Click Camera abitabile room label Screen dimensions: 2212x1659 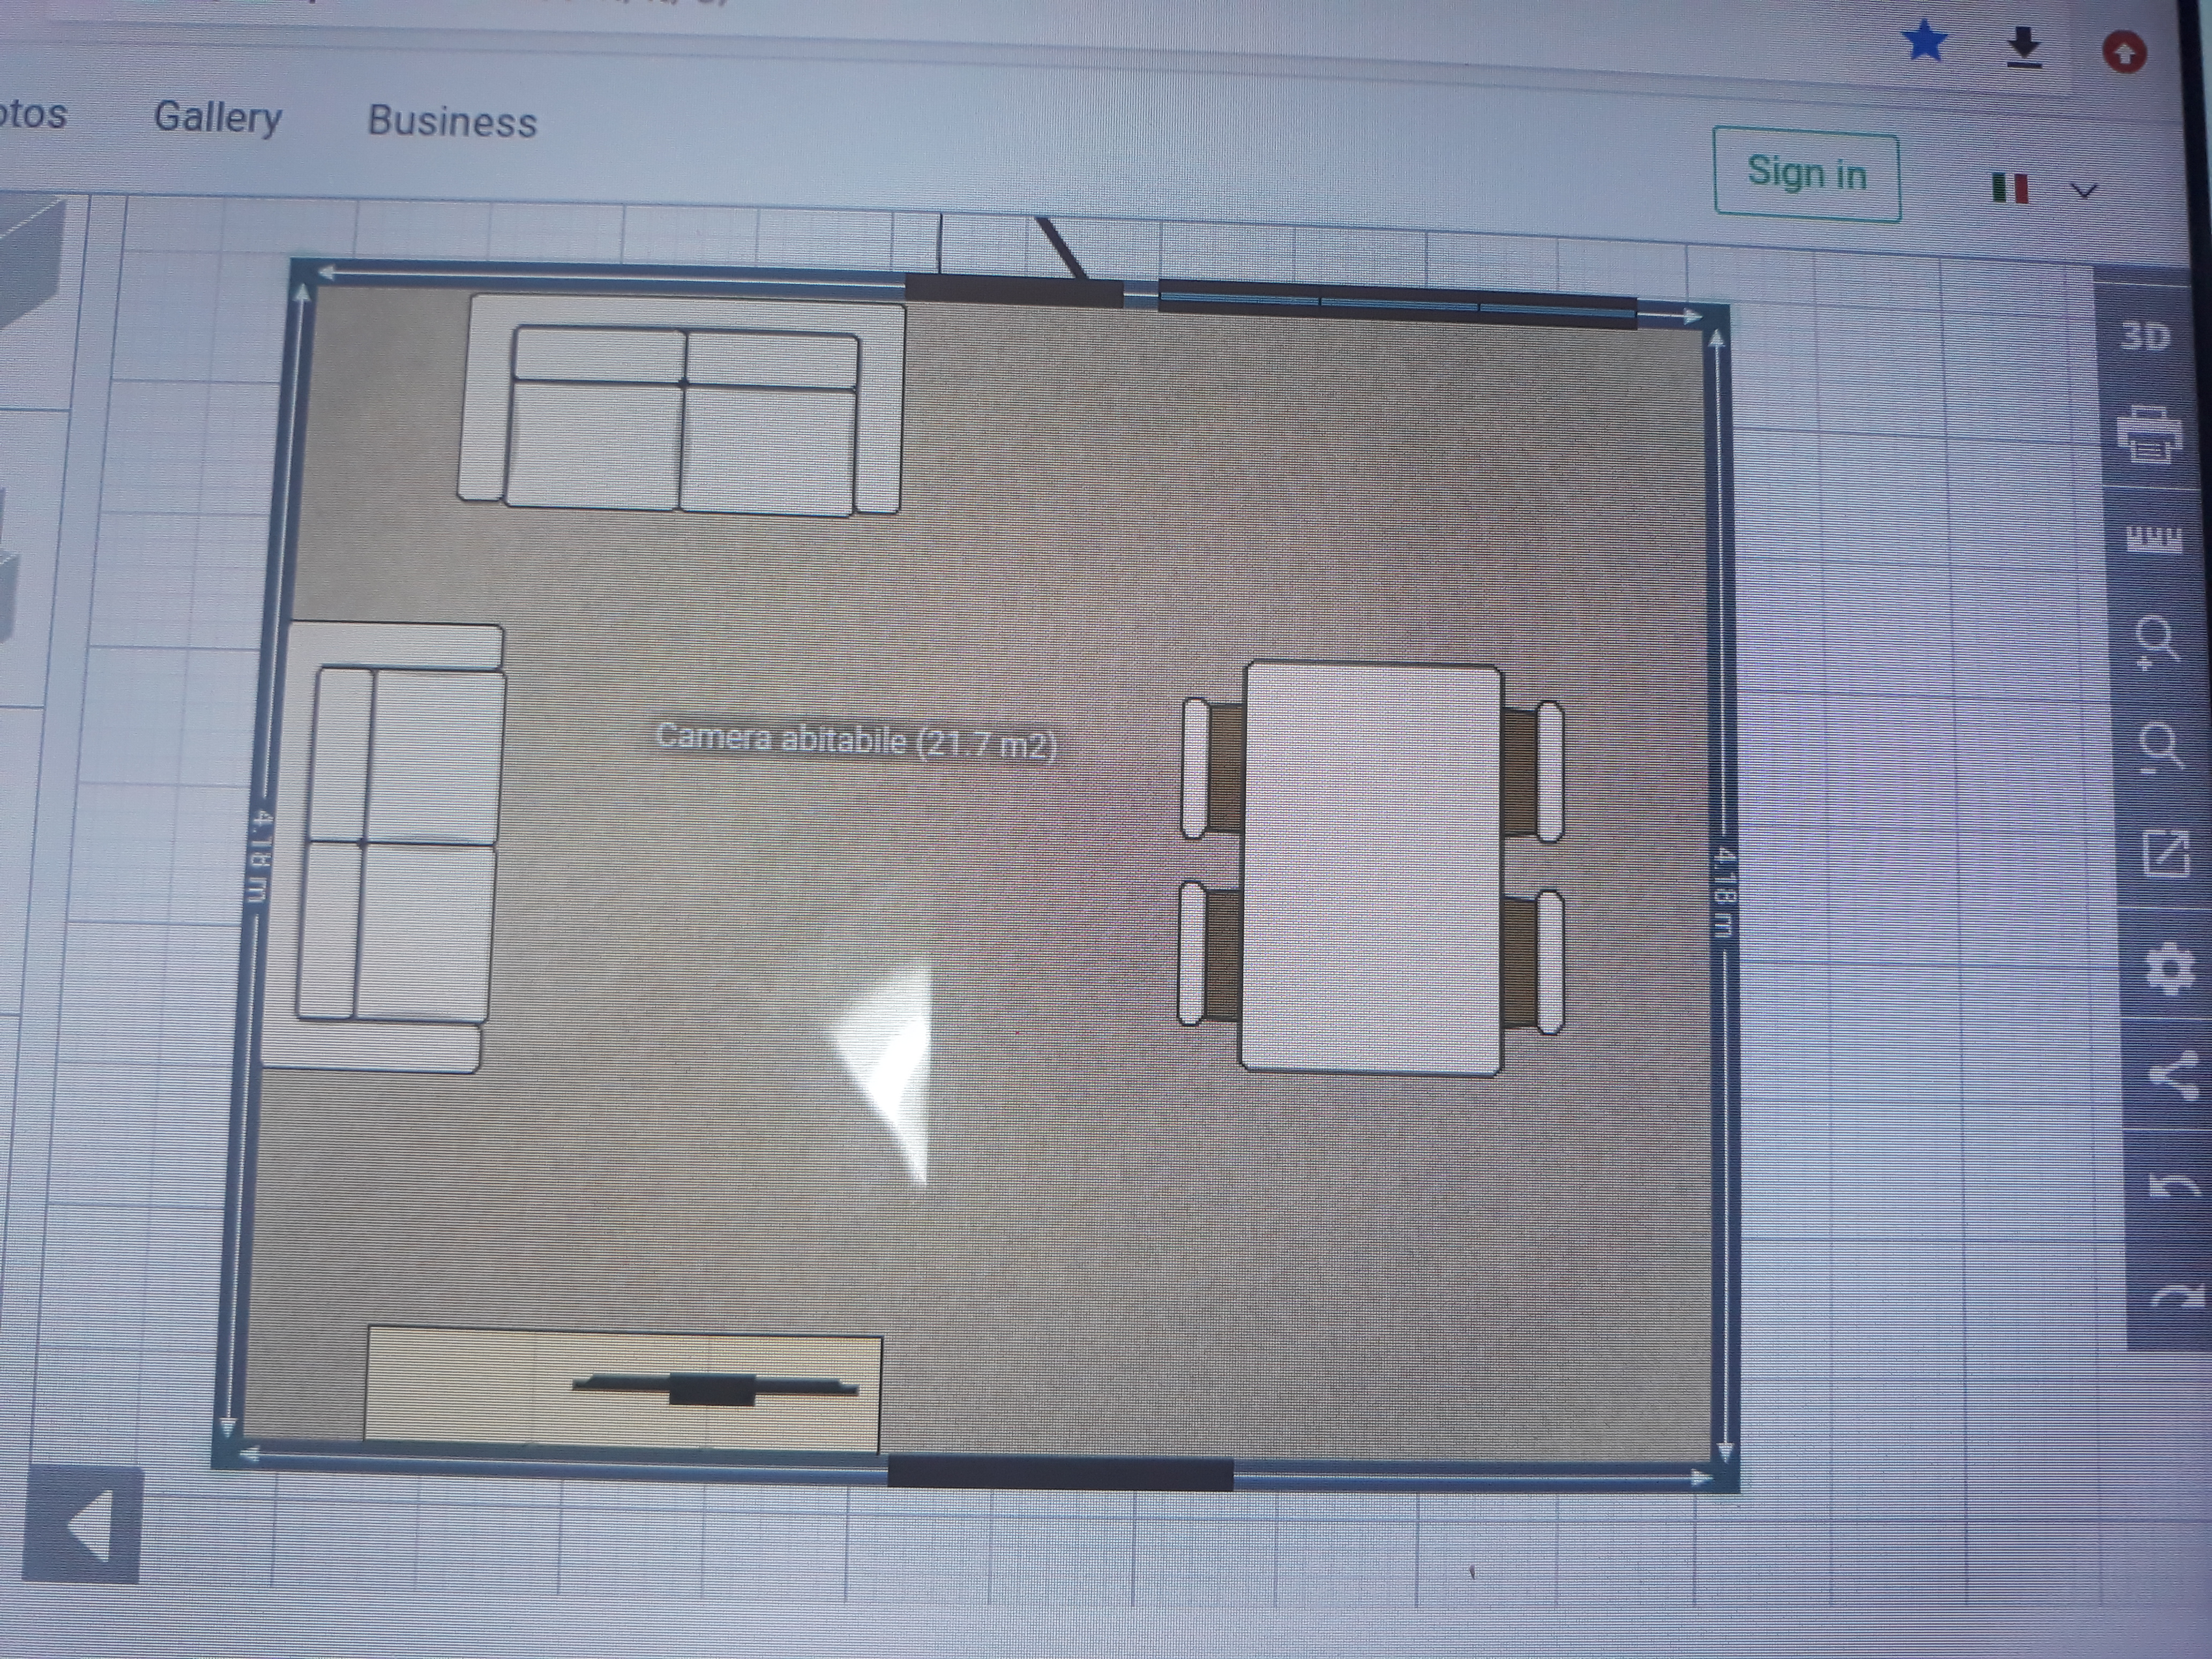tap(856, 741)
